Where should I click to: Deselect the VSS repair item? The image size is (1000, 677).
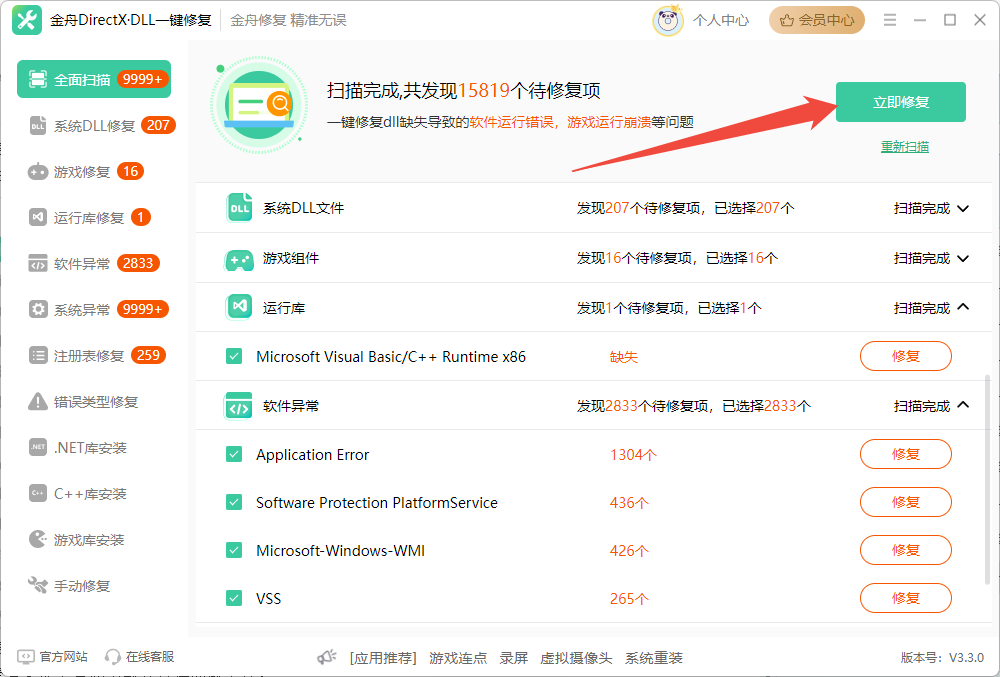pos(233,598)
